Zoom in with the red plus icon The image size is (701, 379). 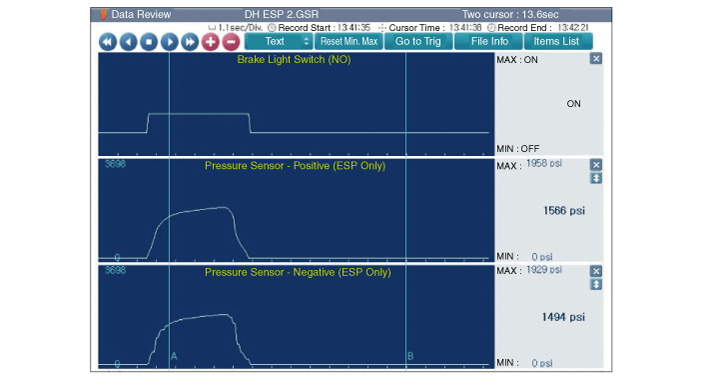(211, 42)
